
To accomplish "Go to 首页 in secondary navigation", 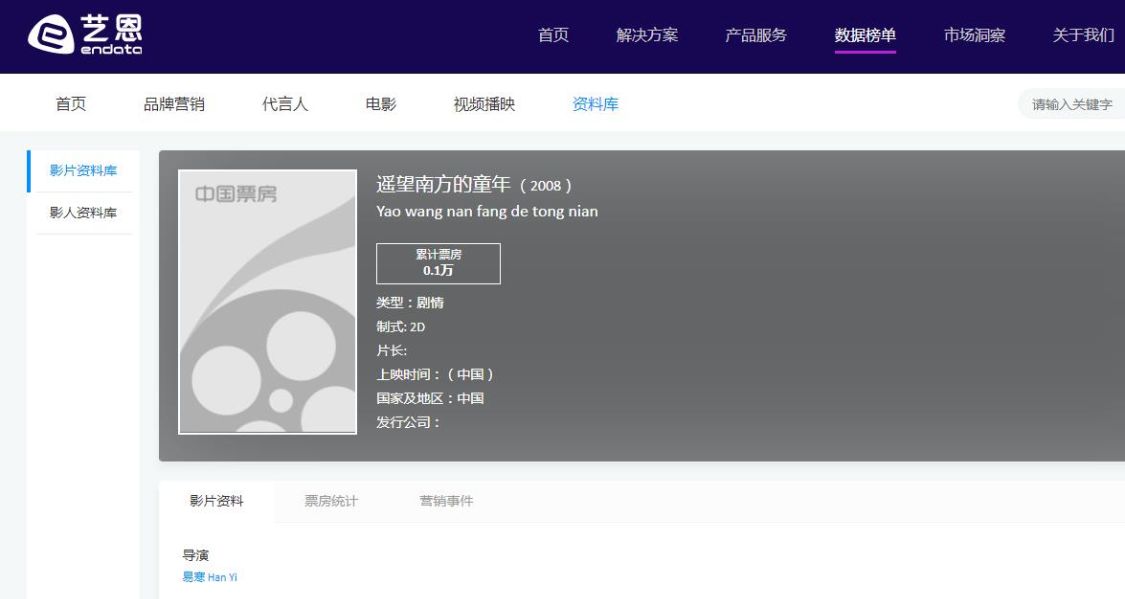I will [x=70, y=103].
